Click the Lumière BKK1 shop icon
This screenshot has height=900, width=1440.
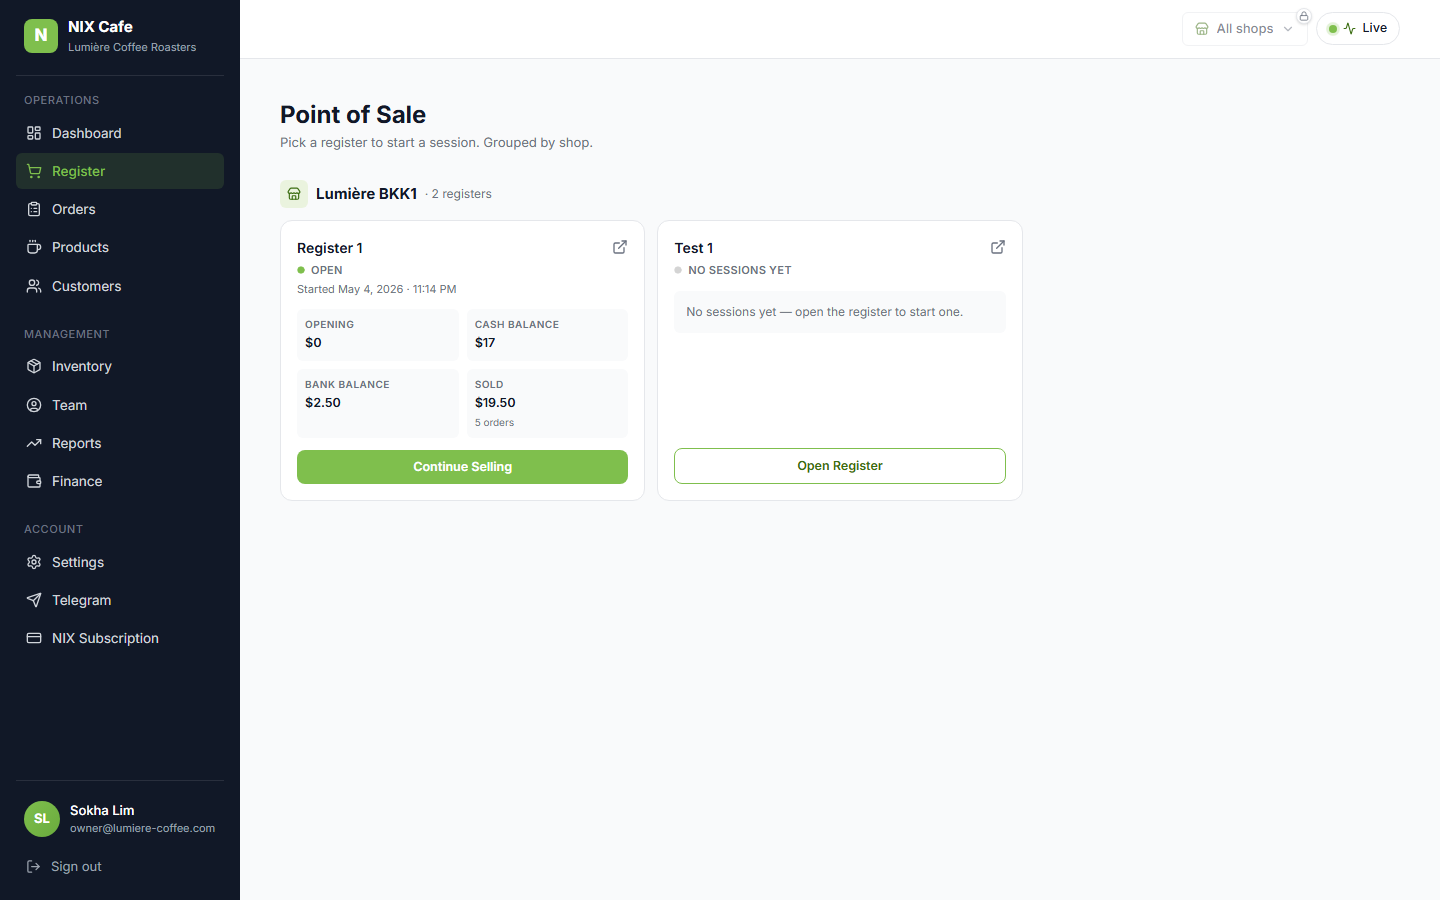coord(294,194)
